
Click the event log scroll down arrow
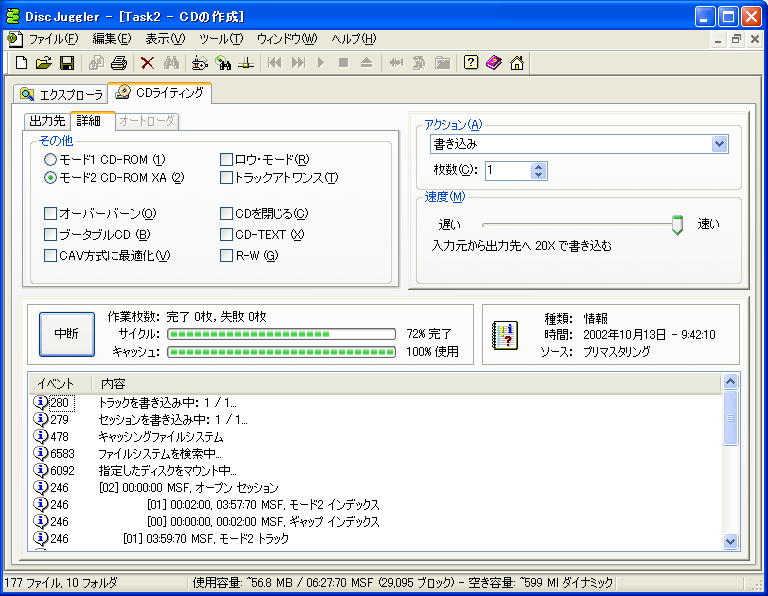(730, 541)
